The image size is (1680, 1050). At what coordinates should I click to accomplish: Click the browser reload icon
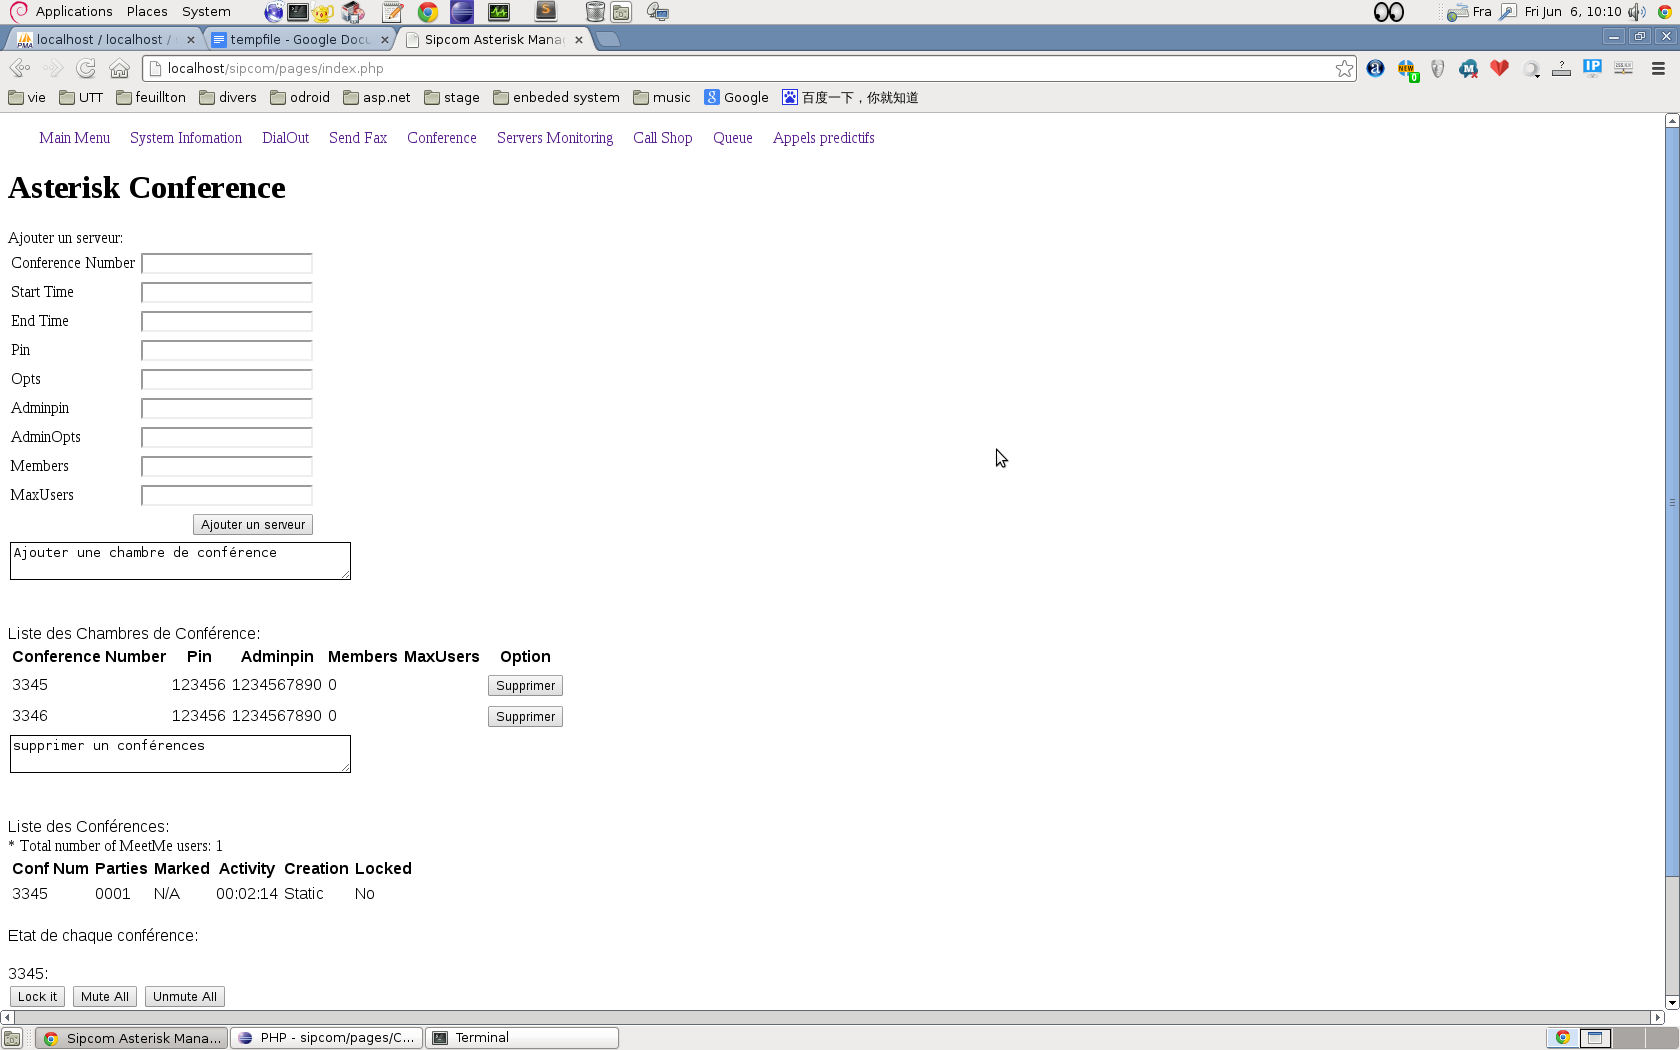click(86, 68)
